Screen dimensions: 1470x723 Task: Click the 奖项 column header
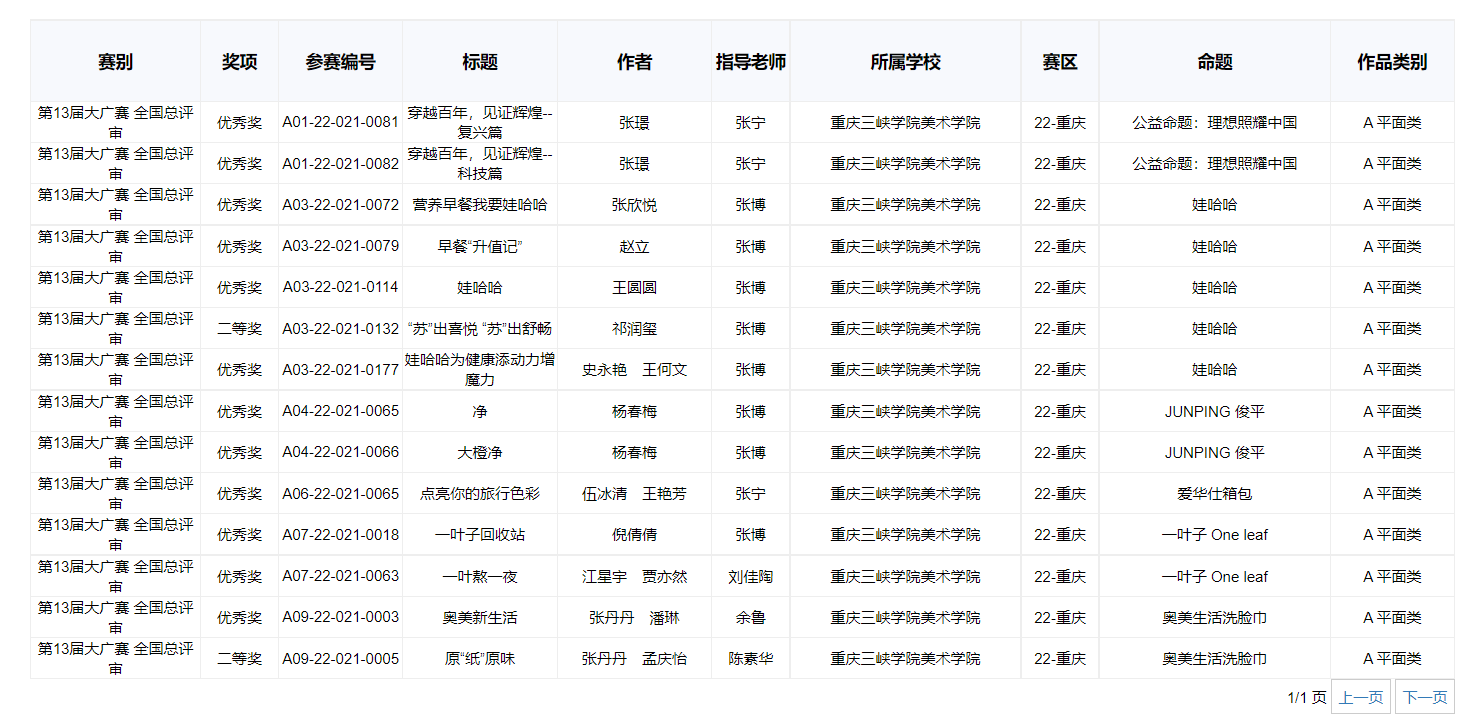click(x=240, y=62)
